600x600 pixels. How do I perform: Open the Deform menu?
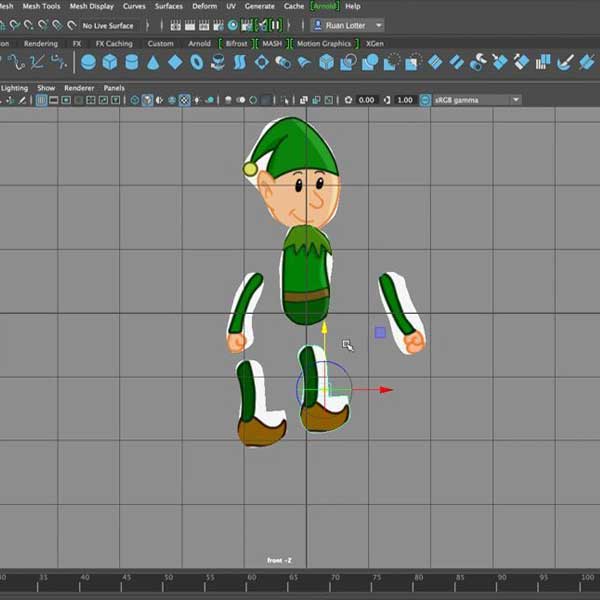pyautogui.click(x=204, y=6)
